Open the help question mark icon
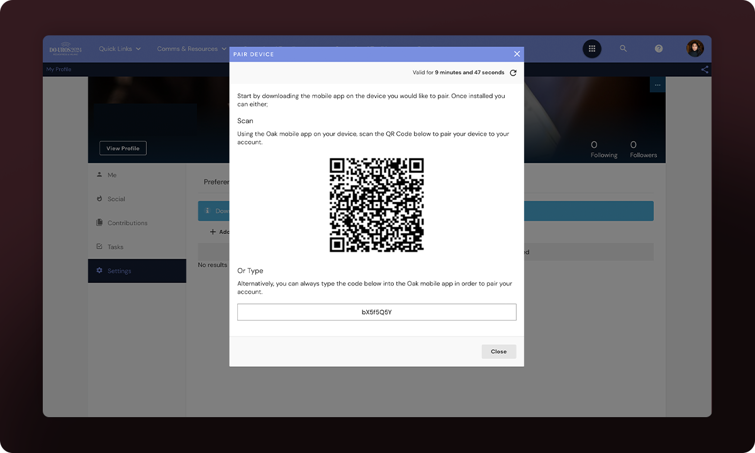 tap(658, 48)
